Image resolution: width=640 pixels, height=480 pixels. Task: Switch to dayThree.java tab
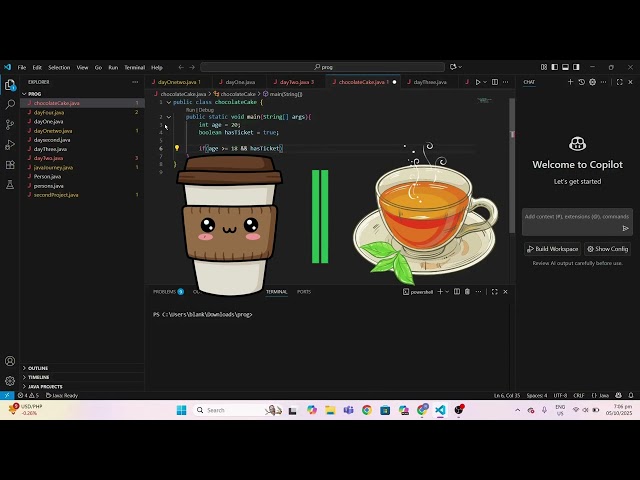429,82
